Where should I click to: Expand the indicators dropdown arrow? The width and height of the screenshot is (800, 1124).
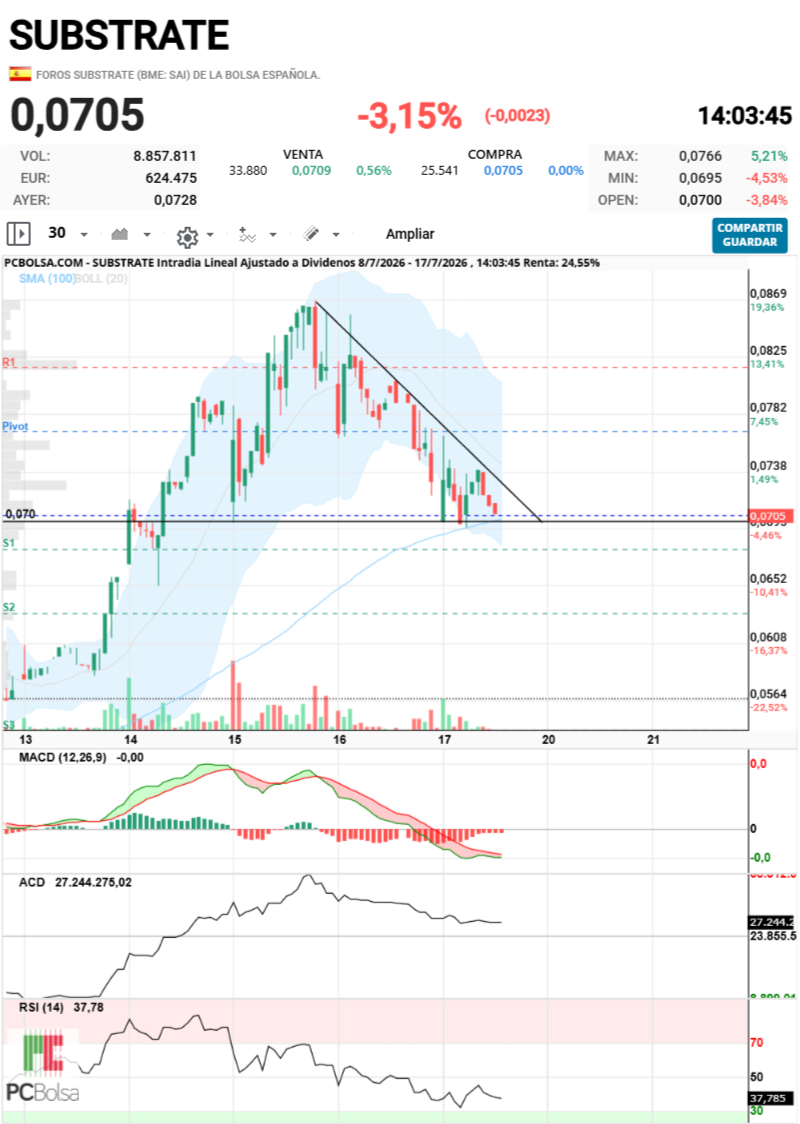(272, 234)
